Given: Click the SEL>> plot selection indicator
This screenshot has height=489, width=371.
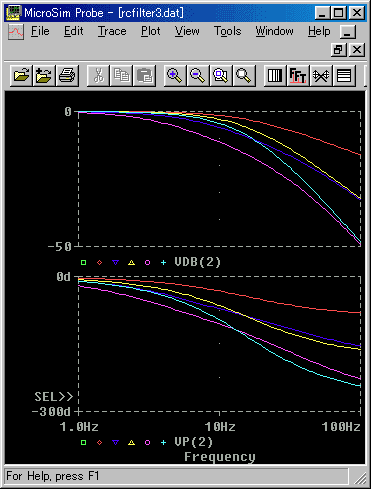Looking at the screenshot, I should 54,397.
